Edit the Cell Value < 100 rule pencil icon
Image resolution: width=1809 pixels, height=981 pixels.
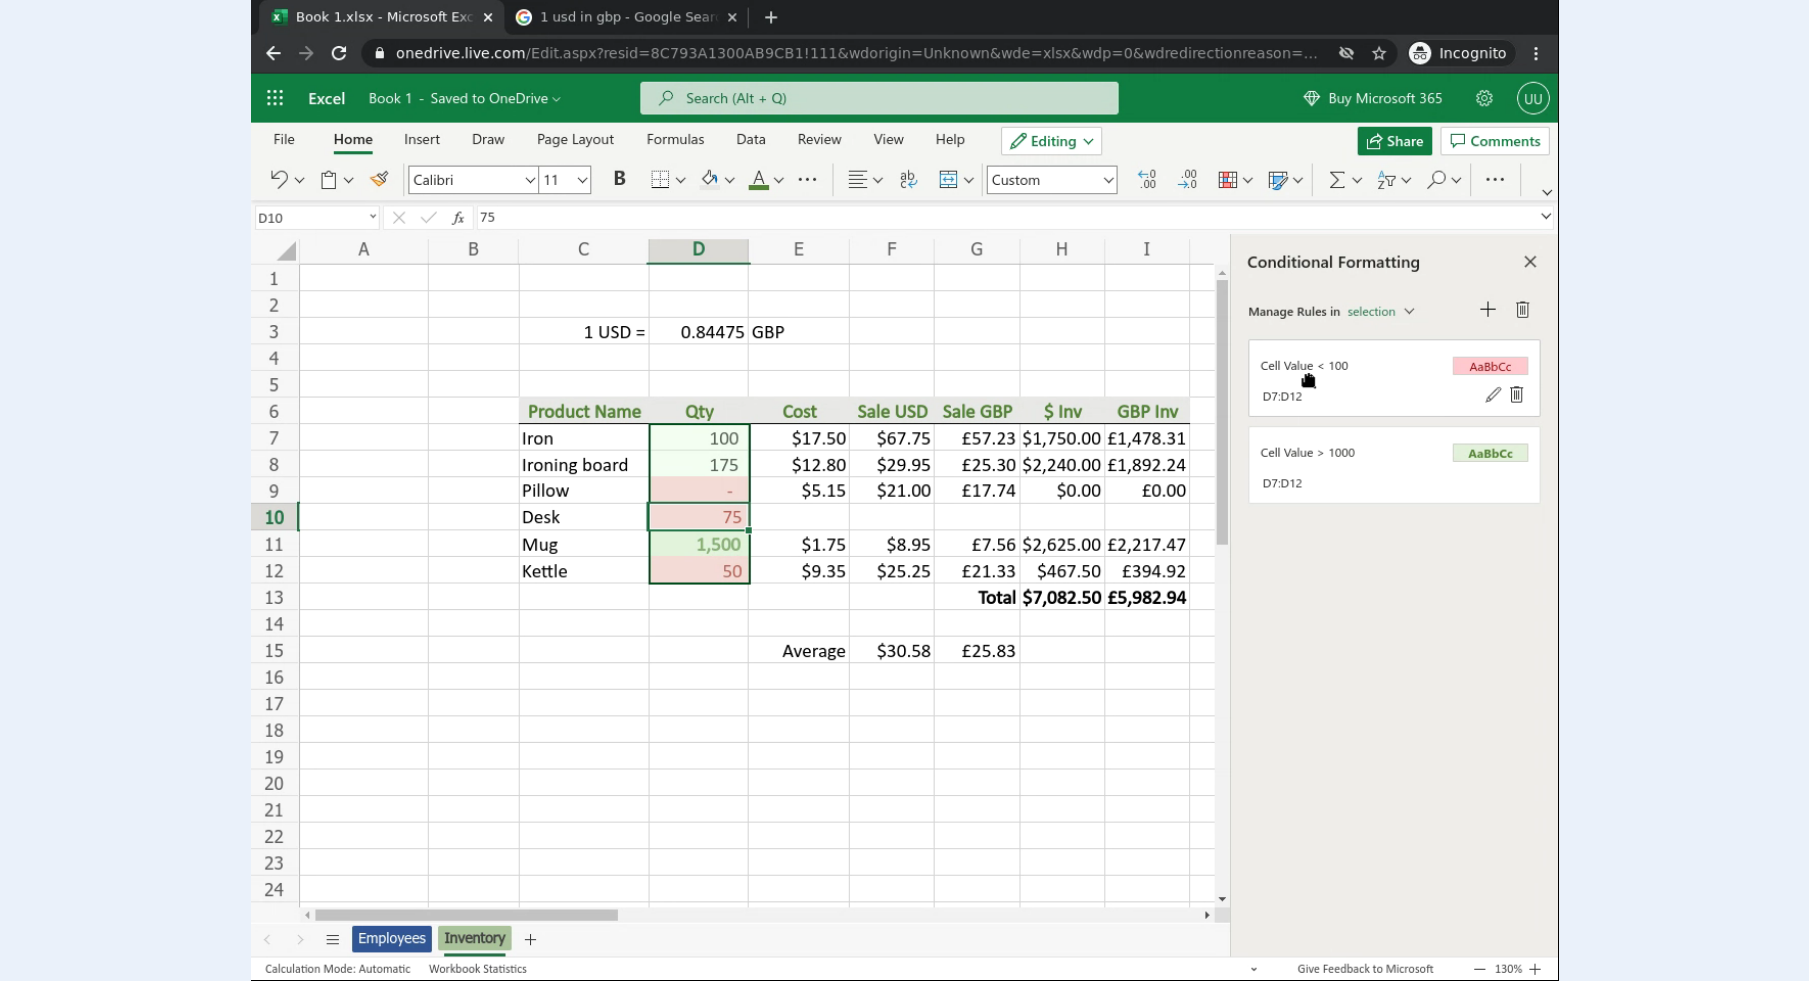point(1492,395)
